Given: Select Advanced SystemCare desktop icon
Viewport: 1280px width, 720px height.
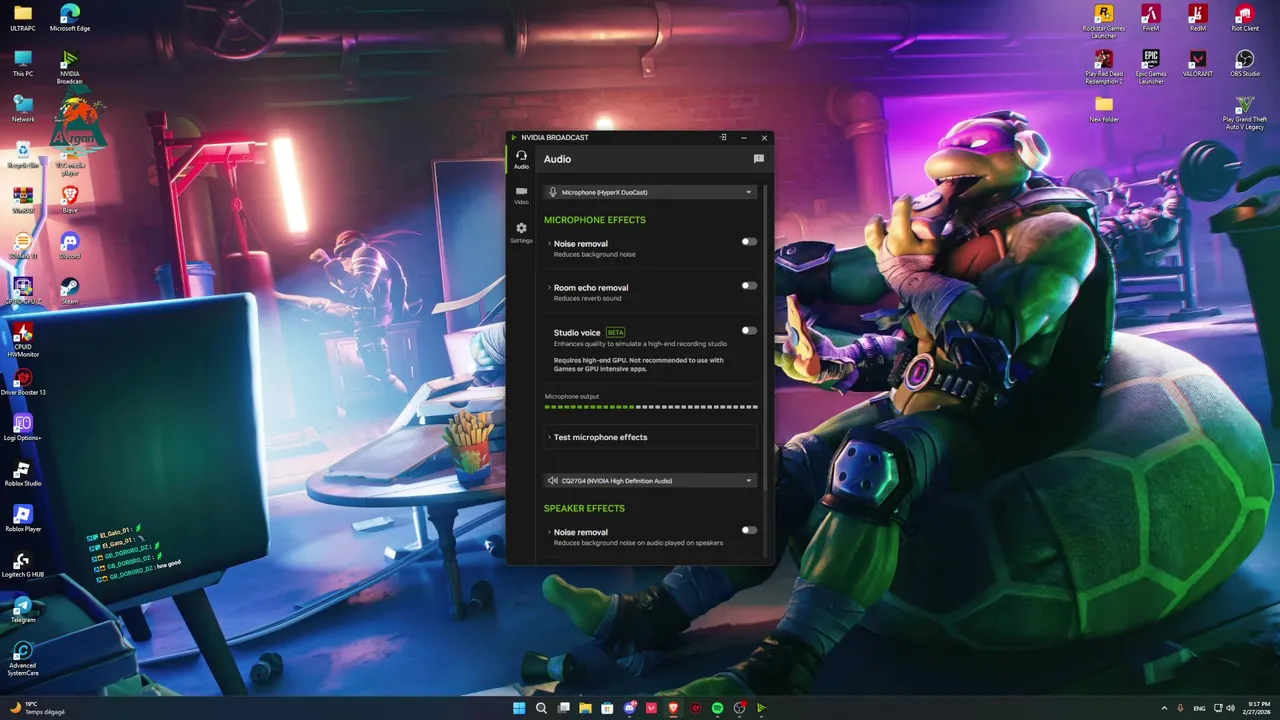Looking at the screenshot, I should (x=22, y=657).
